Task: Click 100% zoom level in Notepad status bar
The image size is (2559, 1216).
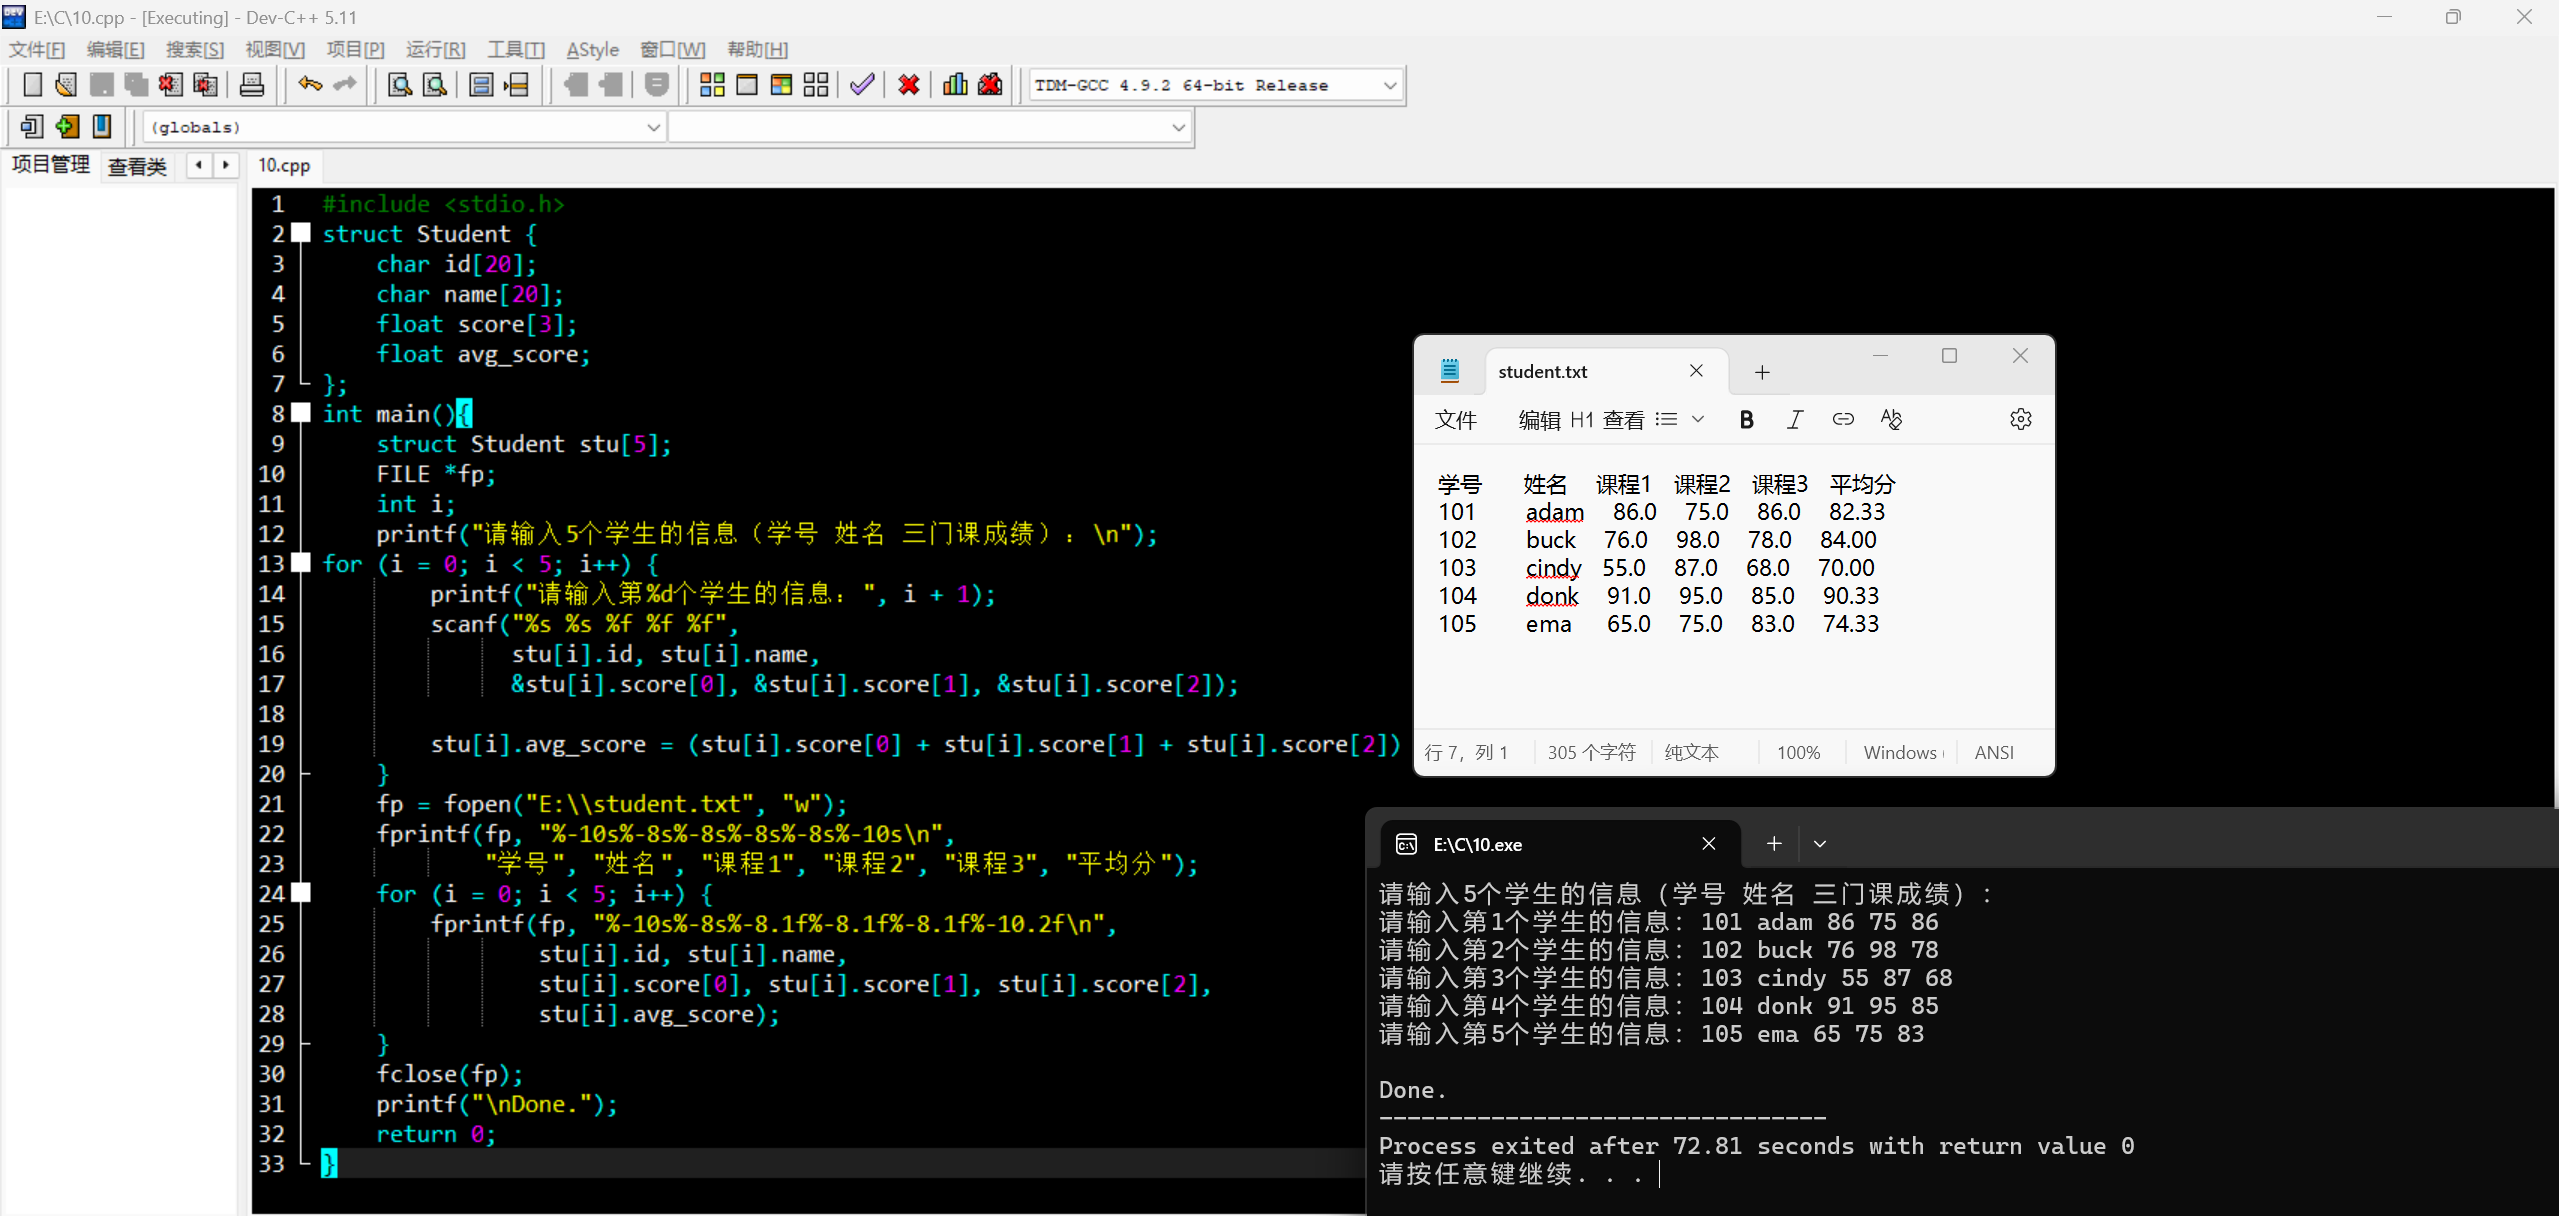Action: pos(1797,753)
